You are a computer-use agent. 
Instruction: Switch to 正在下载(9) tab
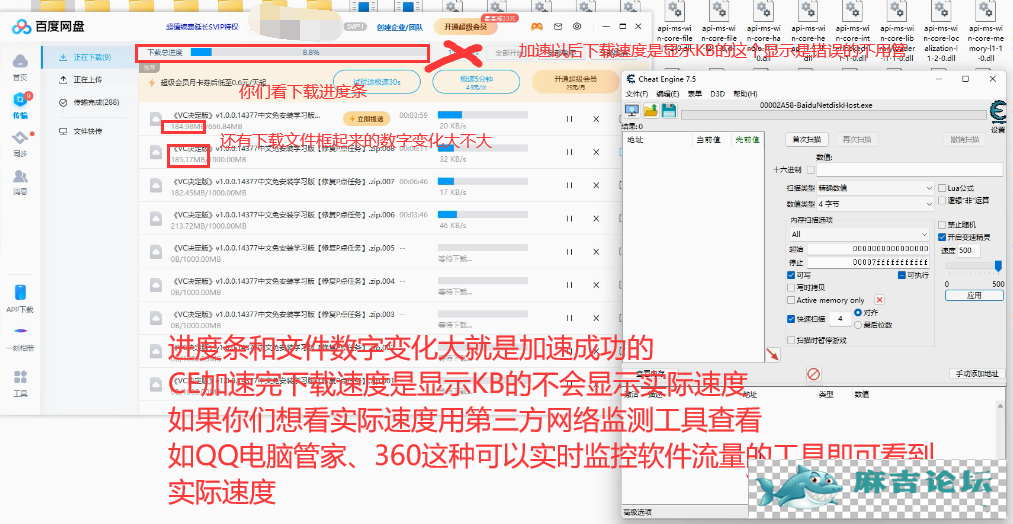[x=90, y=57]
